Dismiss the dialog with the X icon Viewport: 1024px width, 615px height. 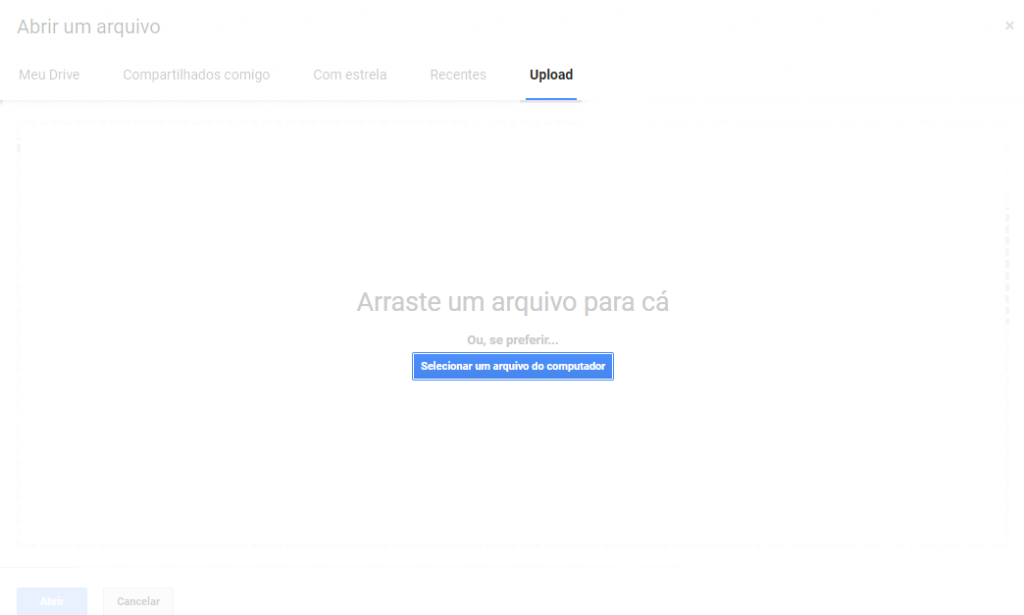pyautogui.click(x=1009, y=26)
